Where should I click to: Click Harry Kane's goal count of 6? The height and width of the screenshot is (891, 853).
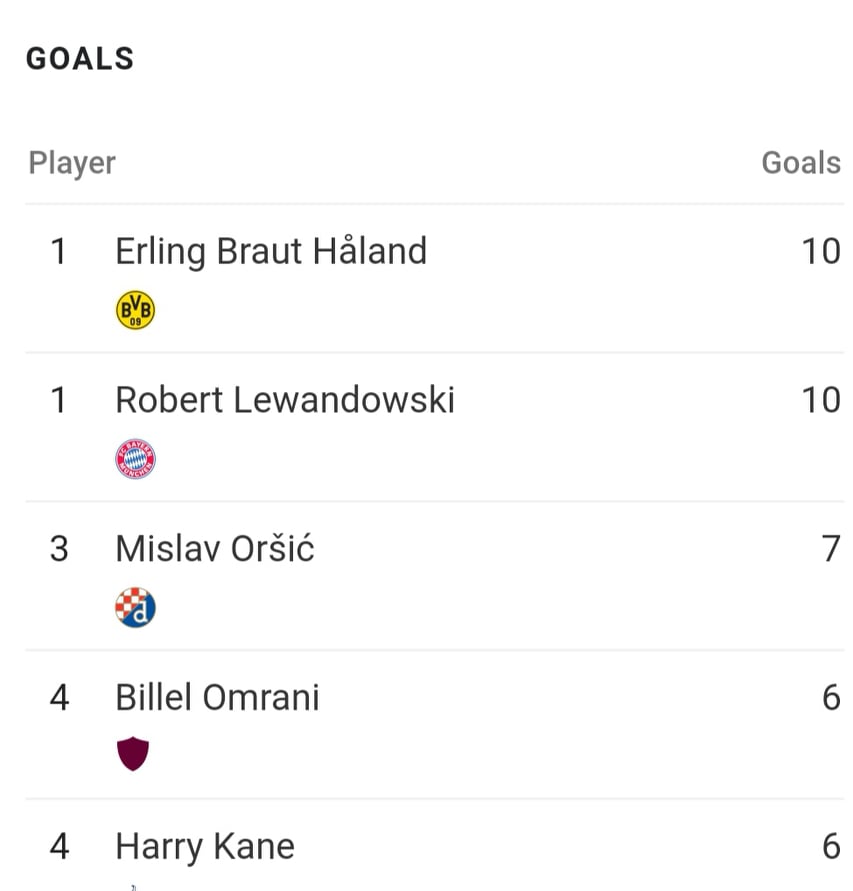pos(831,847)
